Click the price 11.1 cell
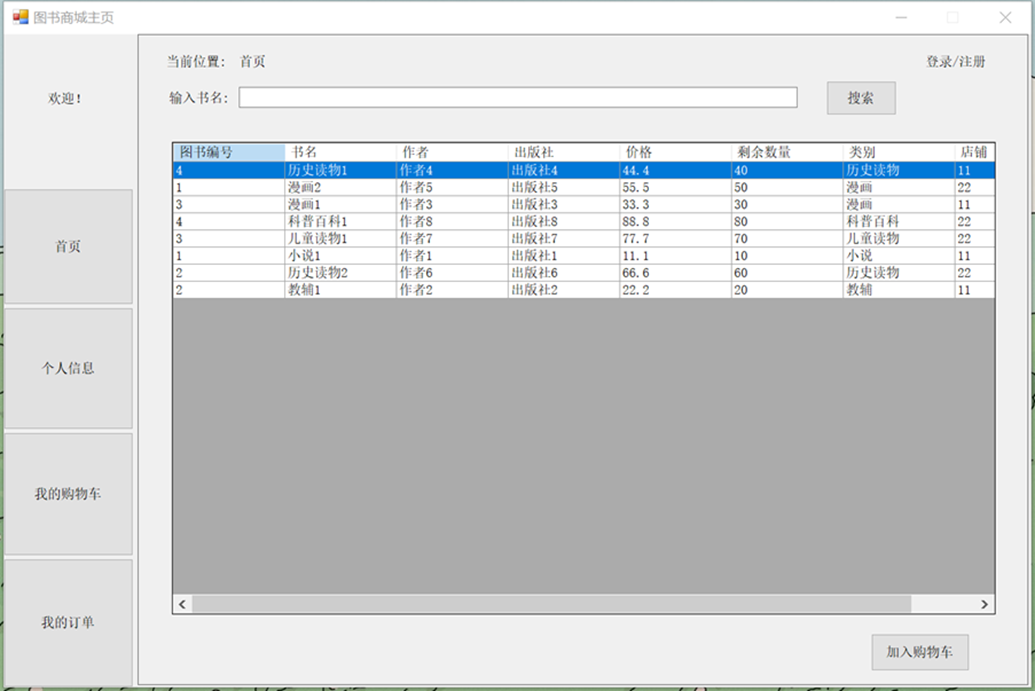1035x691 pixels. (x=675, y=256)
